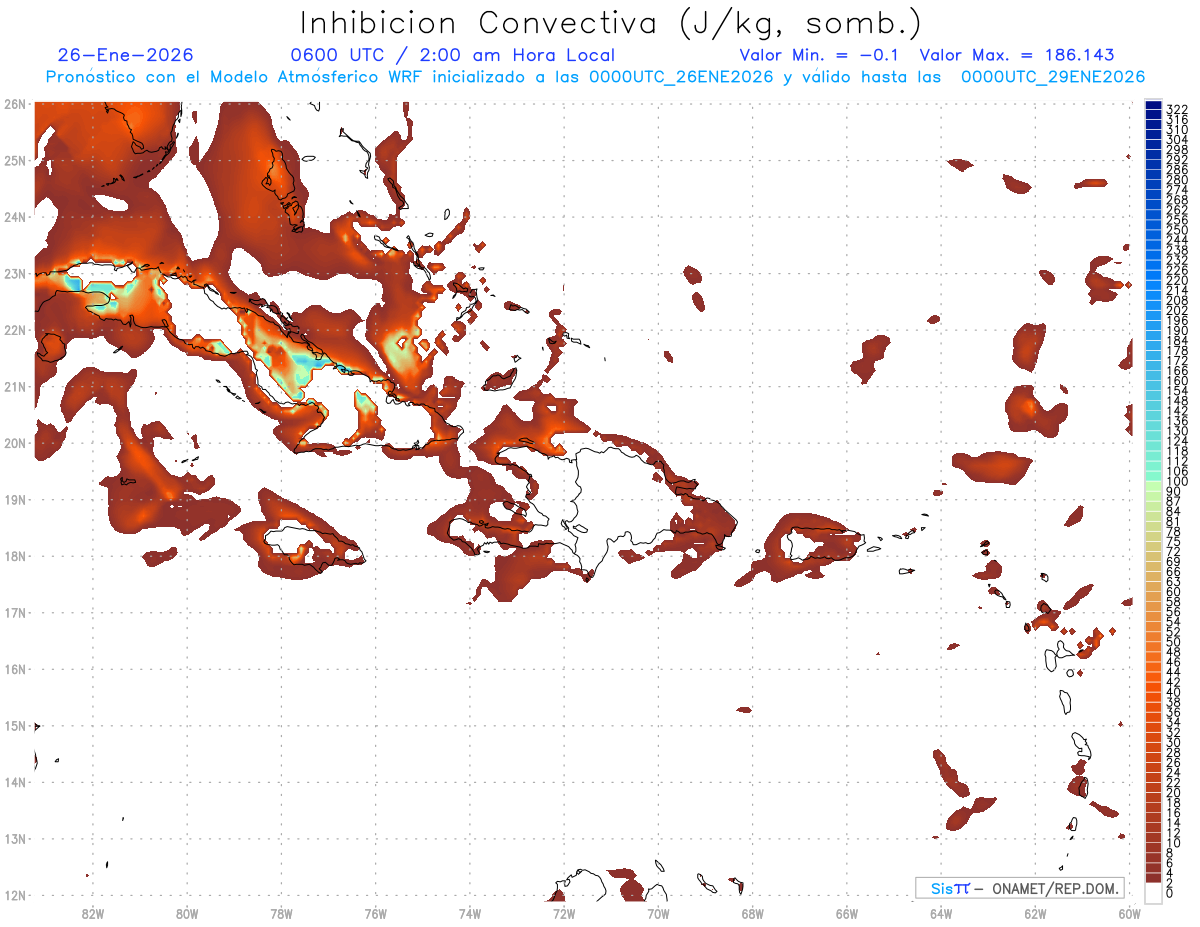The image size is (1200, 927).
Task: Click latitude label '16N'
Action: 15,669
